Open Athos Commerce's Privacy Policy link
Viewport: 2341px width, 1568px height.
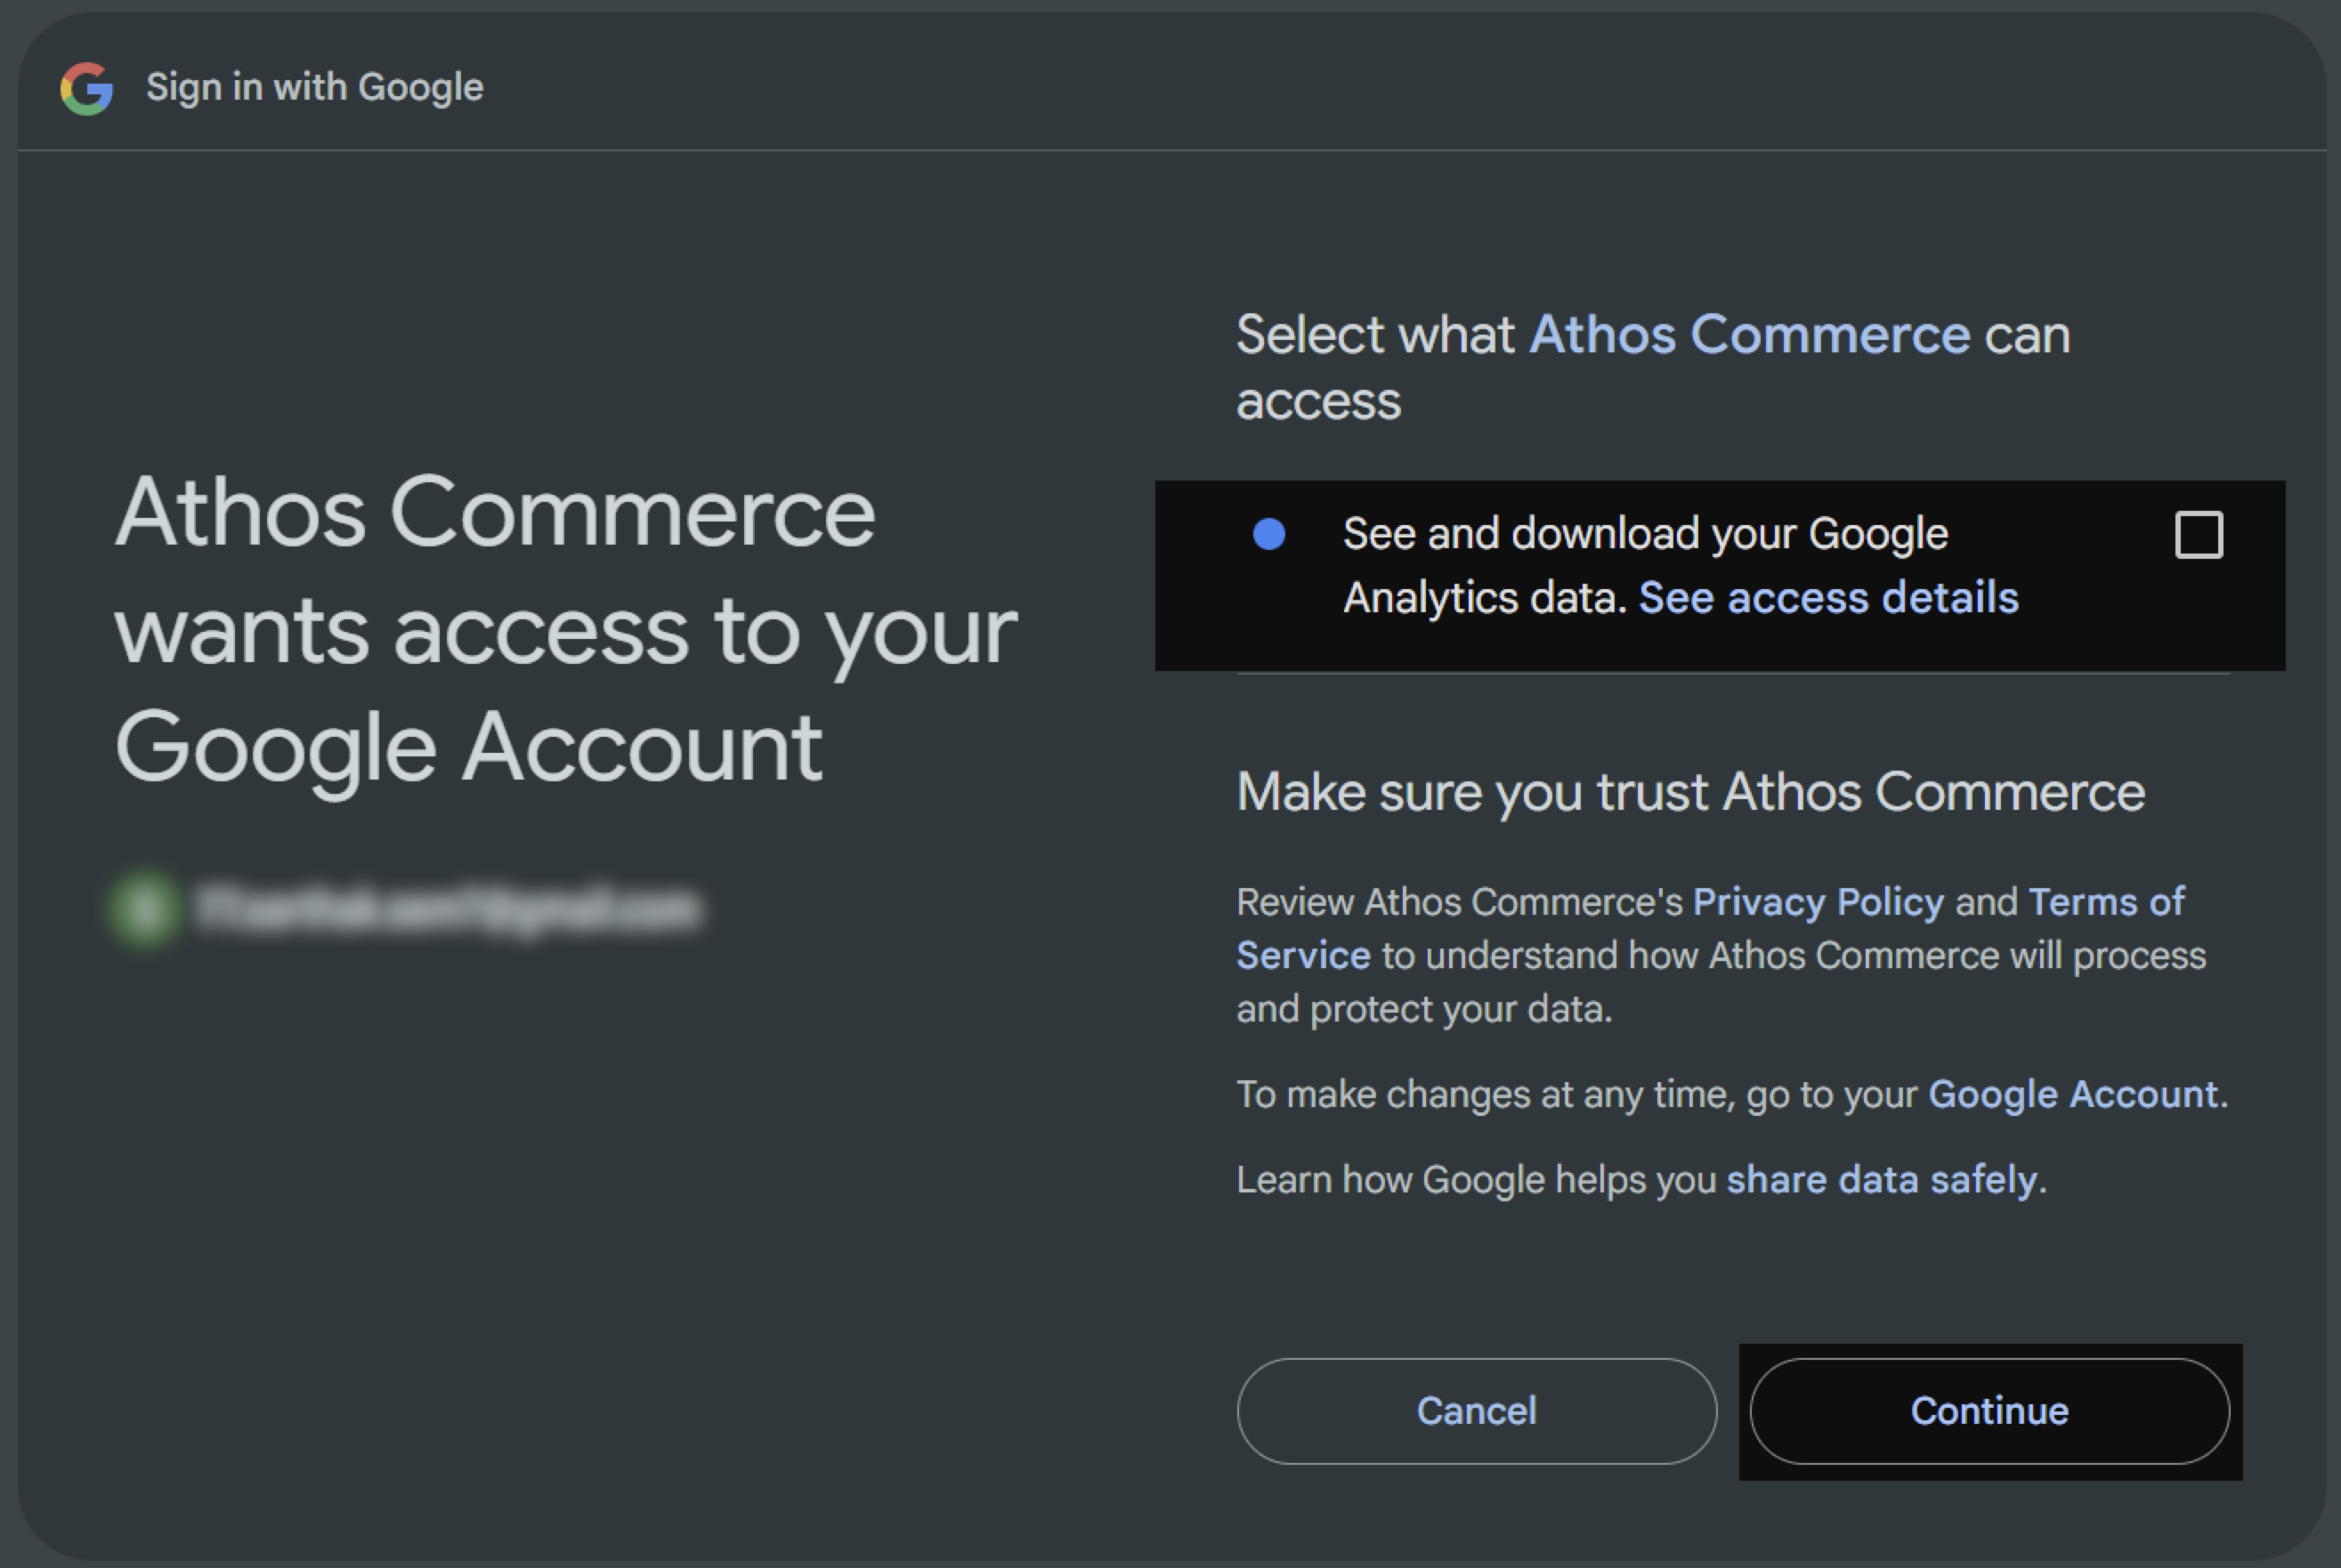click(x=1818, y=902)
